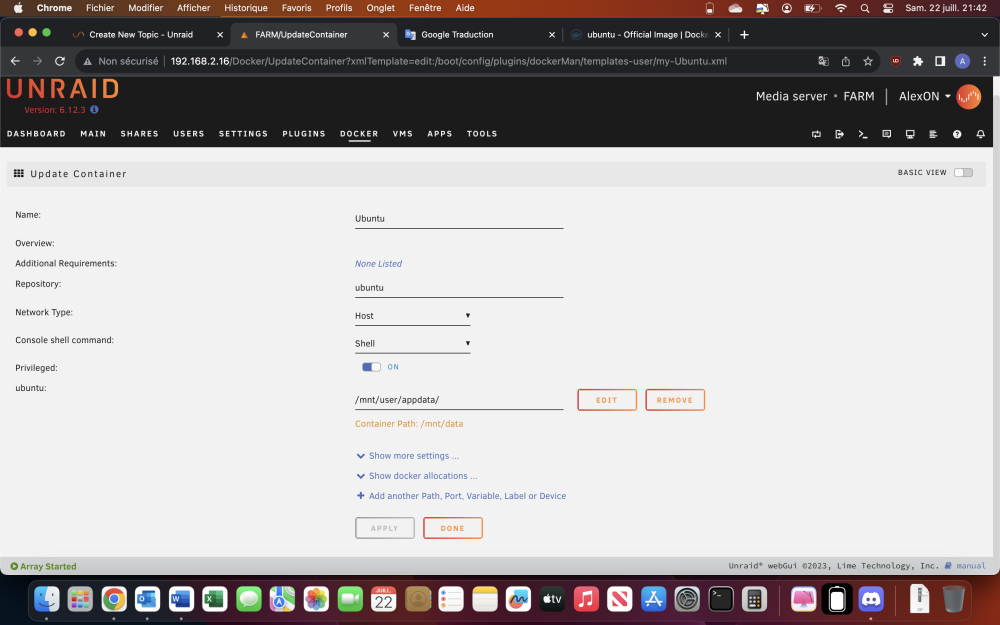The height and width of the screenshot is (625, 1000).
Task: Click the EDIT button for ubuntu path
Action: point(607,400)
